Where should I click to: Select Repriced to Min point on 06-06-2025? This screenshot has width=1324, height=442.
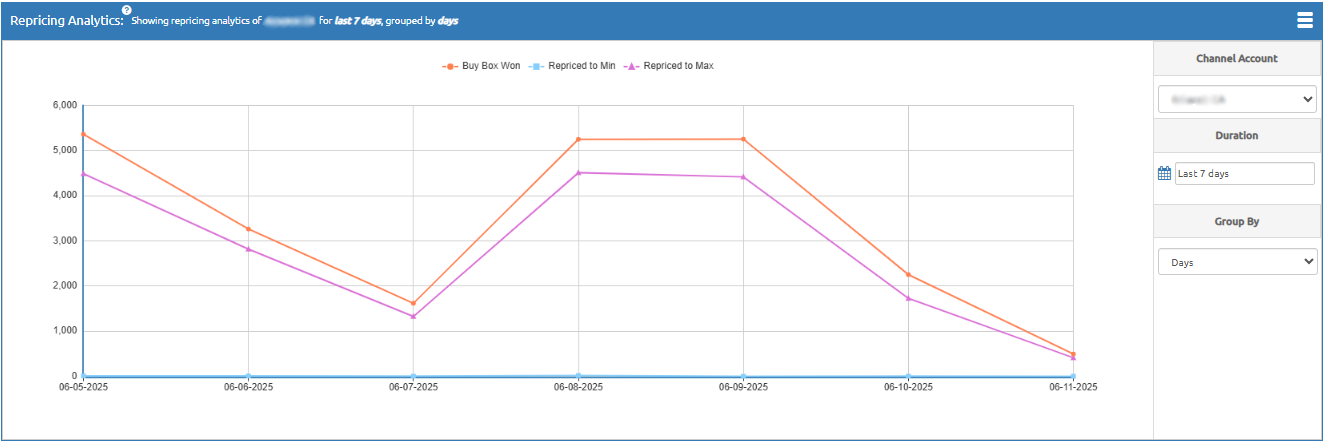tap(248, 376)
